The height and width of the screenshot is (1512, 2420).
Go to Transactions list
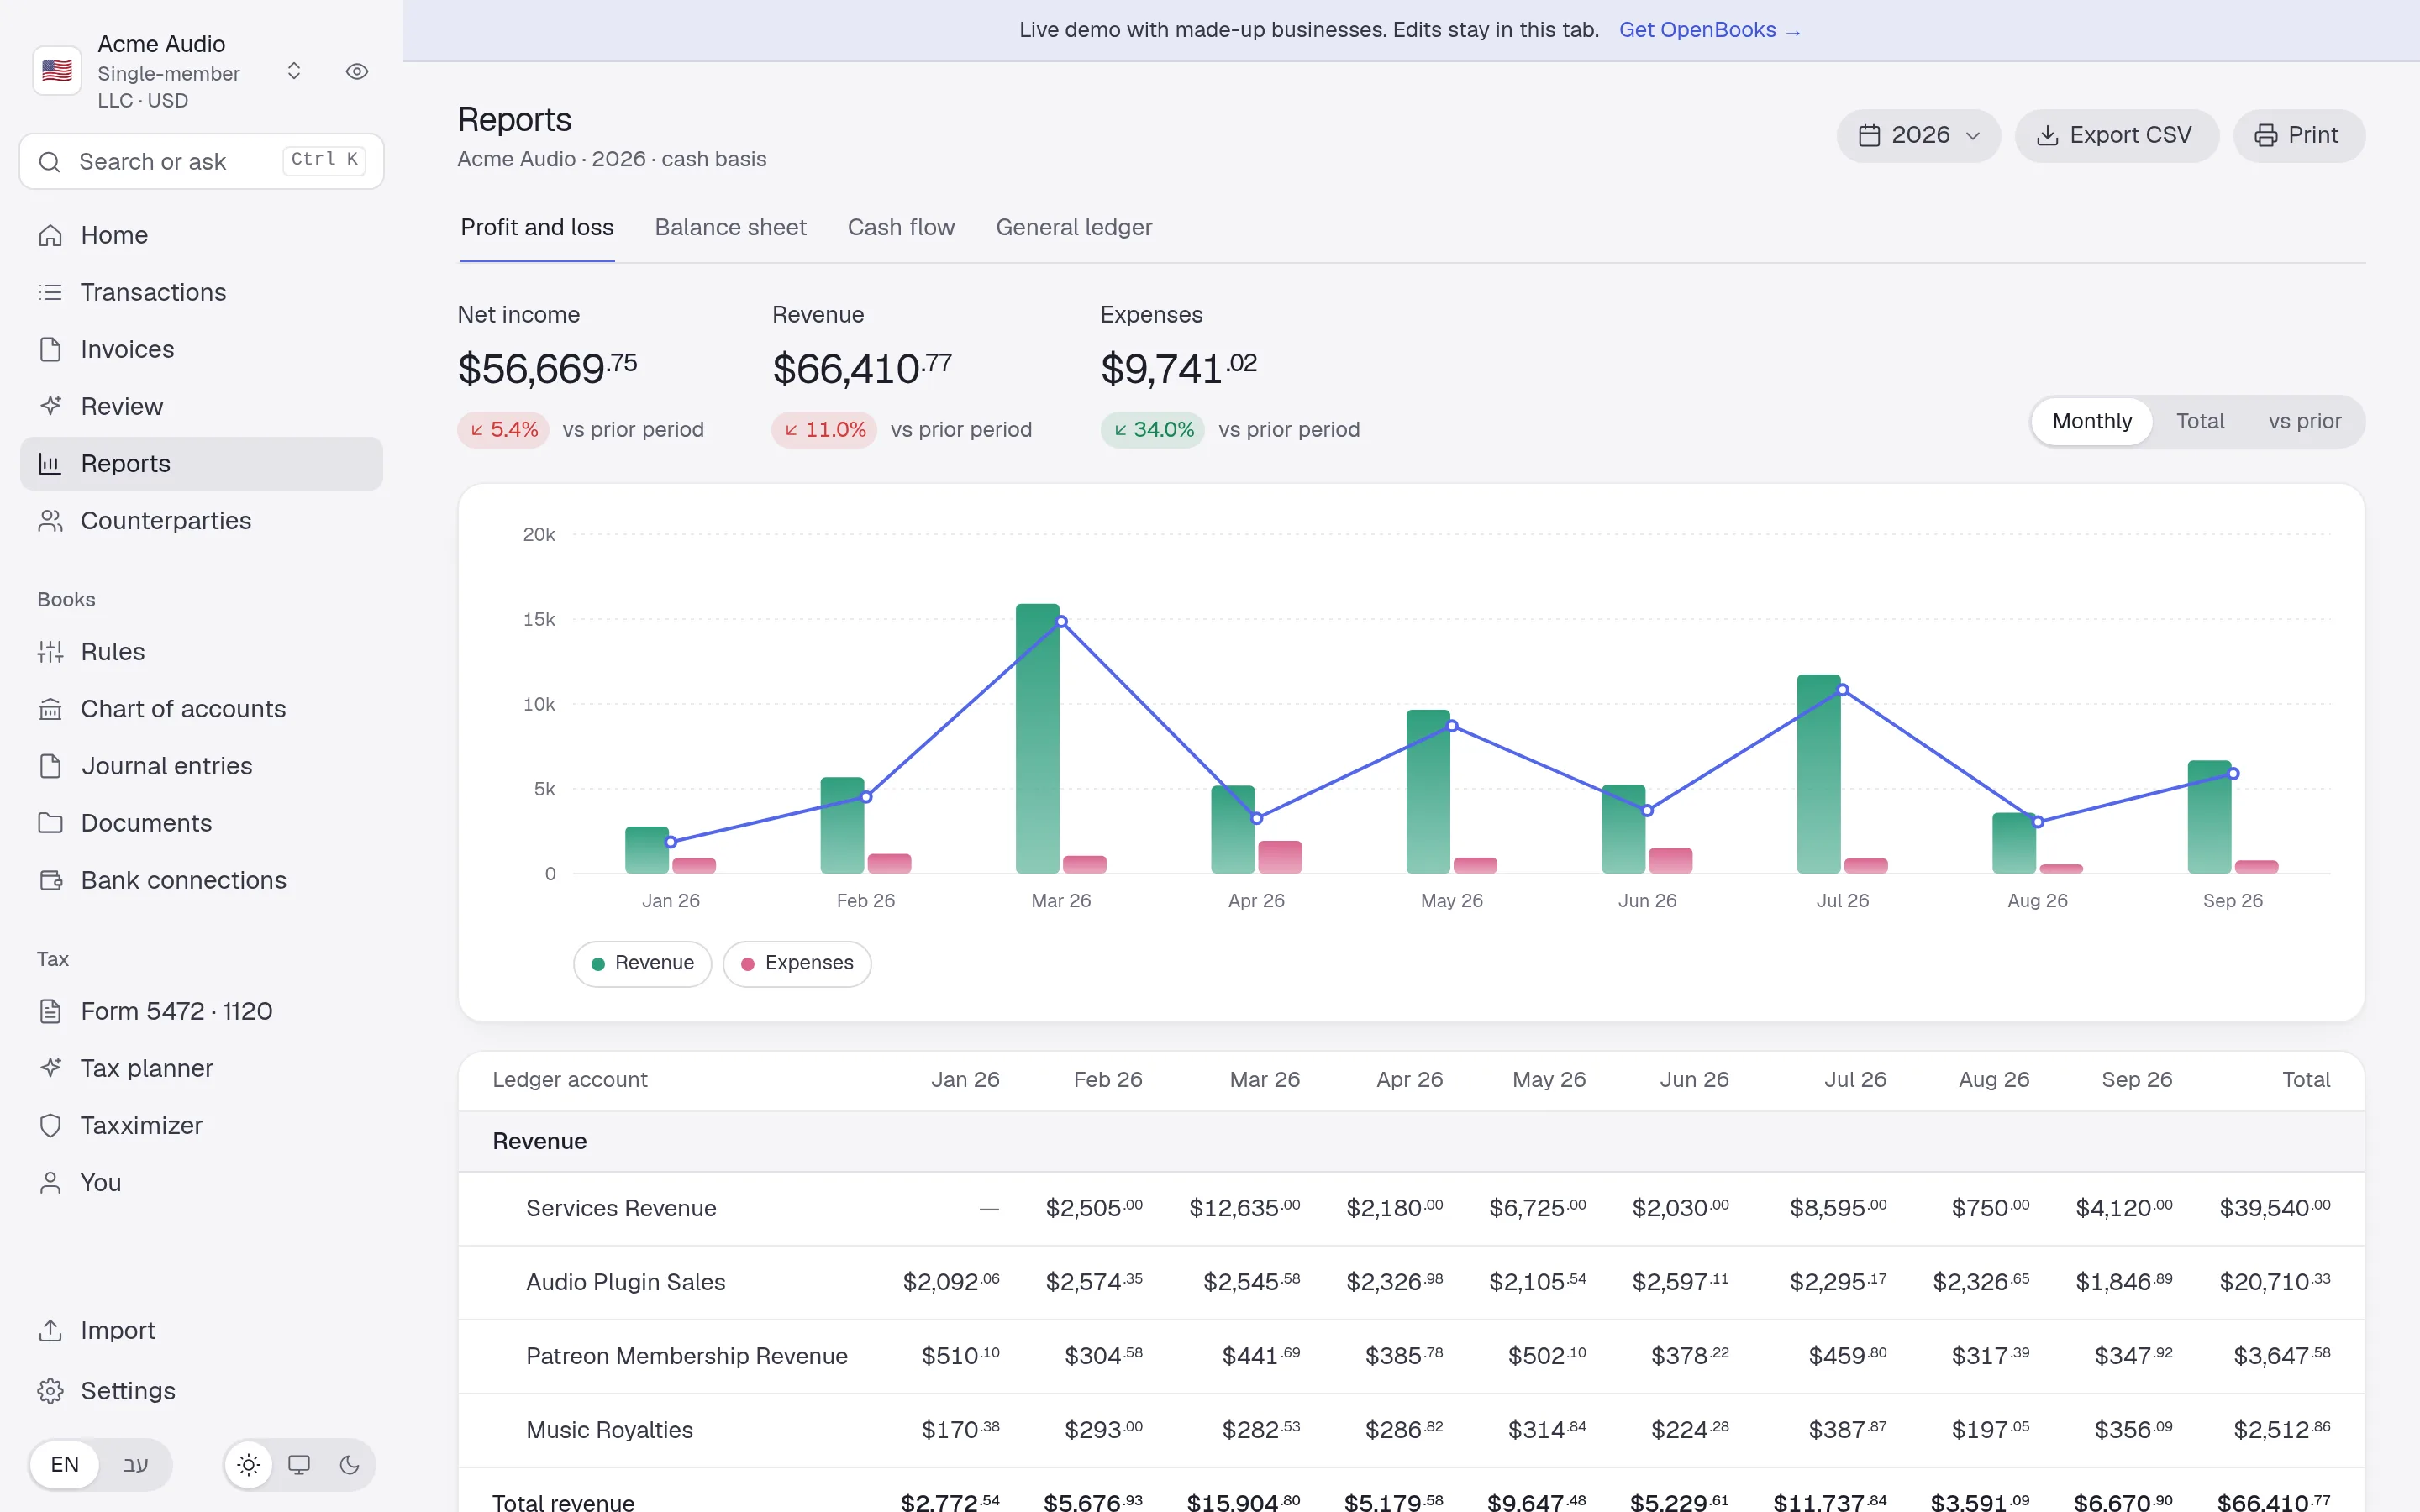pos(201,292)
